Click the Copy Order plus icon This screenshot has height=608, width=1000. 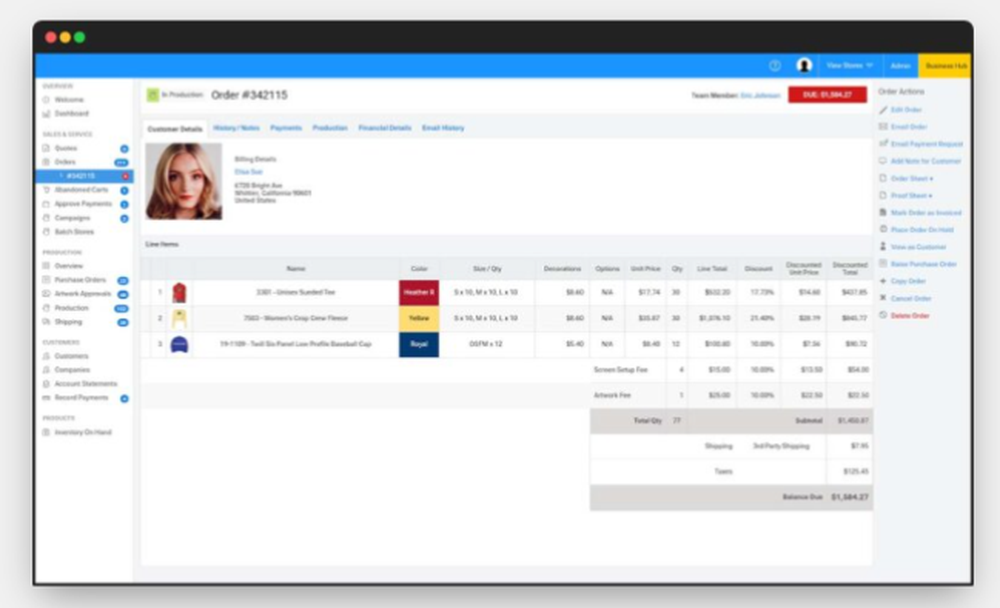(883, 280)
